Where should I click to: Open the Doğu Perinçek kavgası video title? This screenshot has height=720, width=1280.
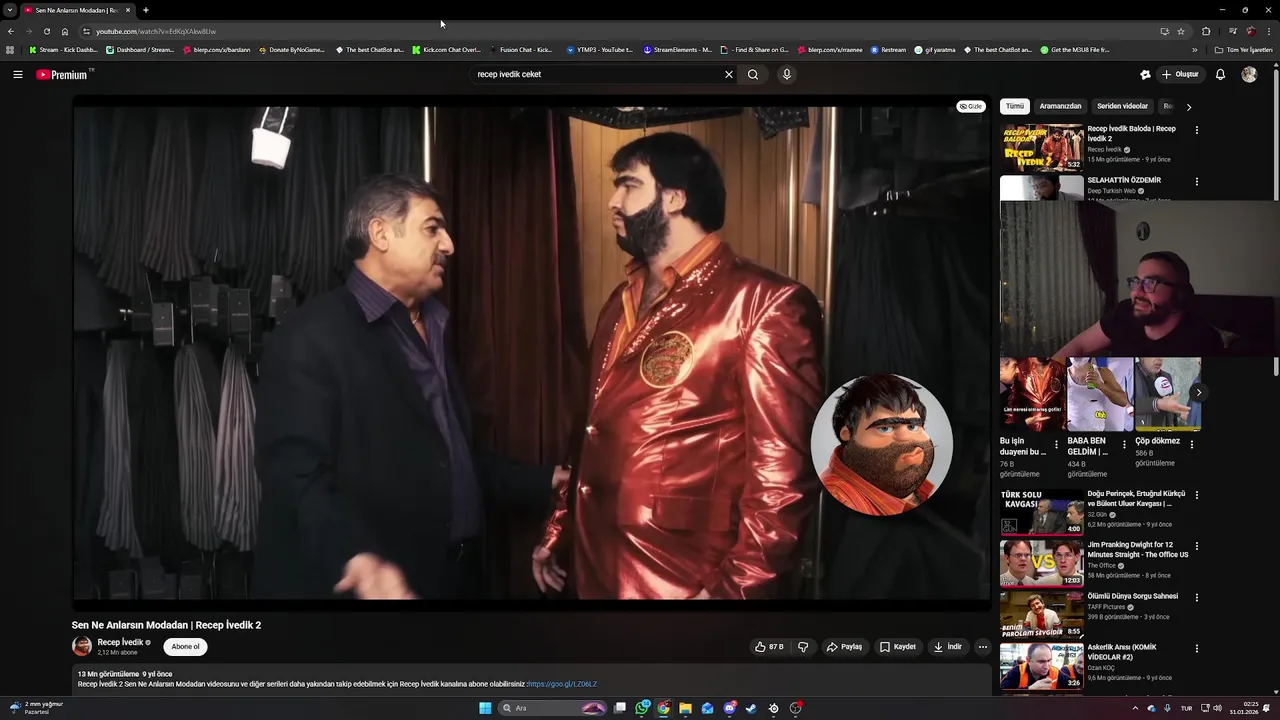[1136, 498]
